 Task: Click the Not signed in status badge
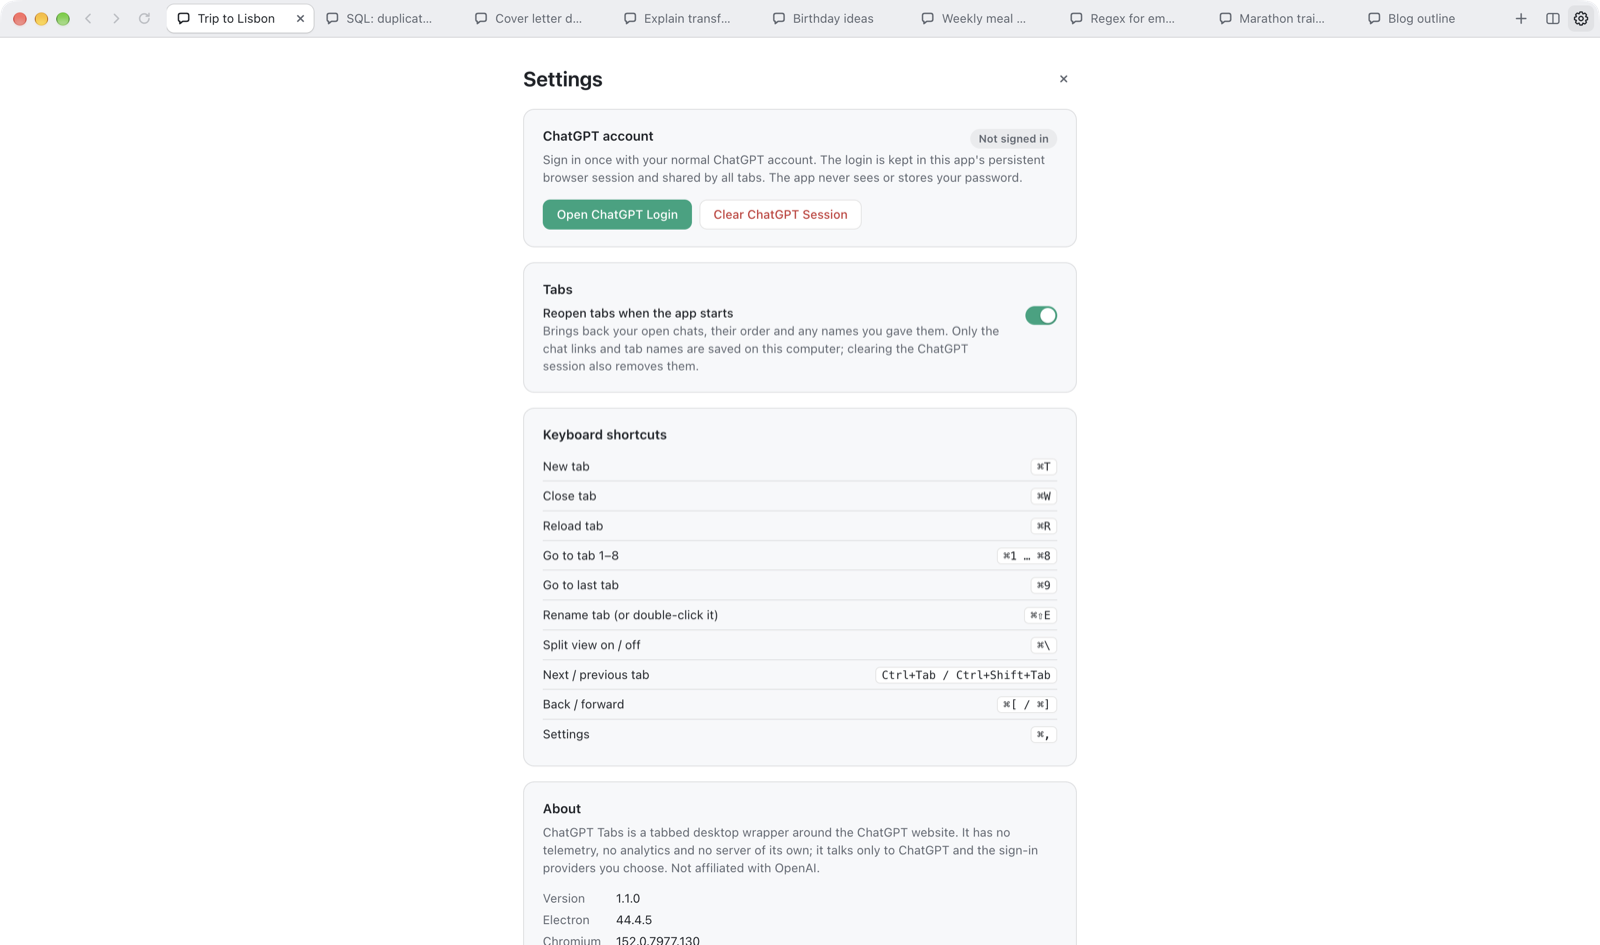pyautogui.click(x=1013, y=139)
